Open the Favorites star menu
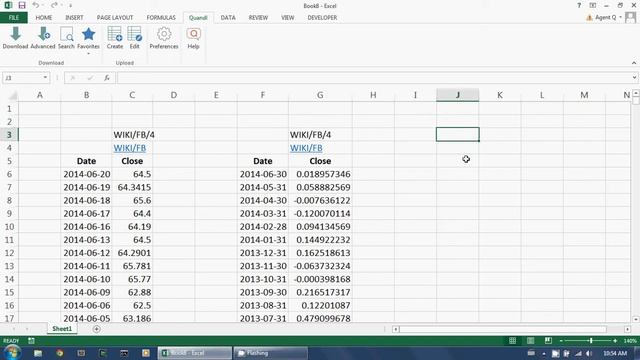Screen dimensions: 640x360 (x=88, y=39)
